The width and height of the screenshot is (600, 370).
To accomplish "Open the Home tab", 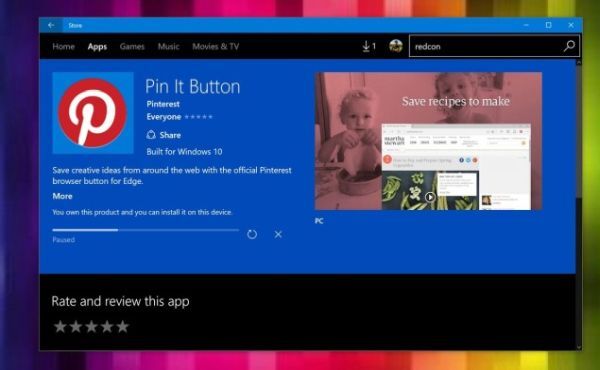I will tap(64, 47).
